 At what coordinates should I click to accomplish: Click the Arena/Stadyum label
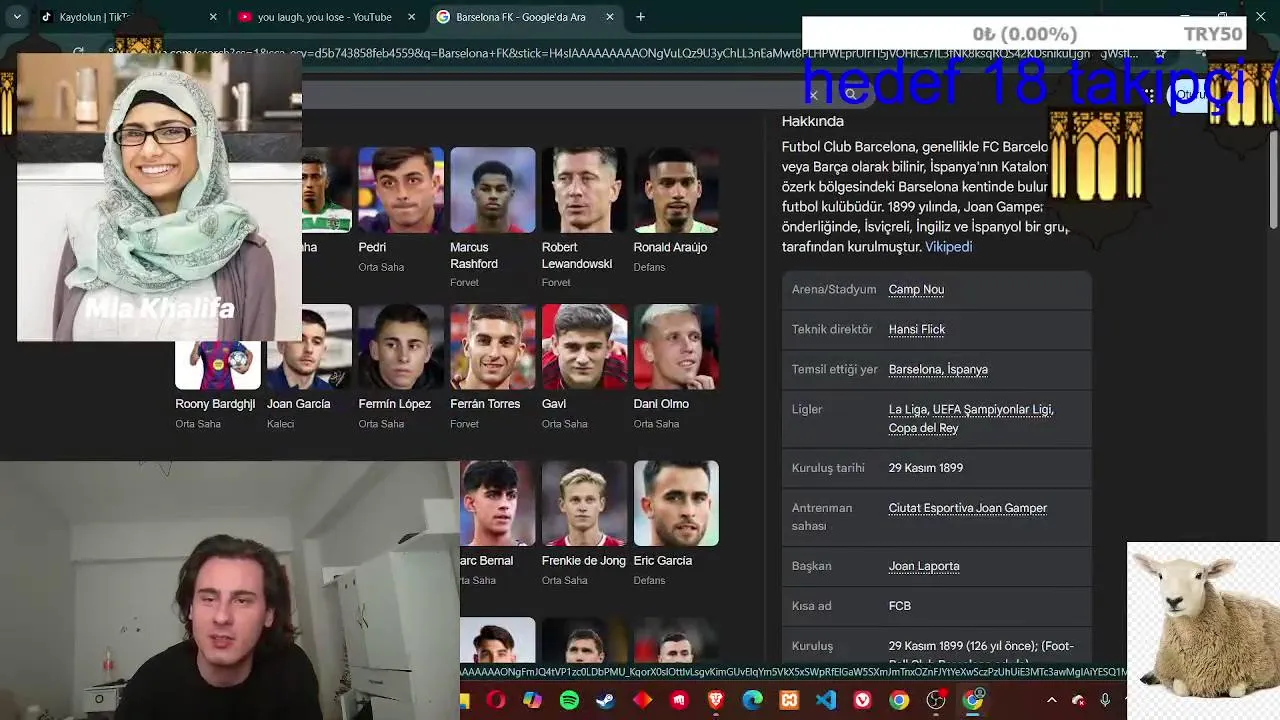pyautogui.click(x=834, y=289)
